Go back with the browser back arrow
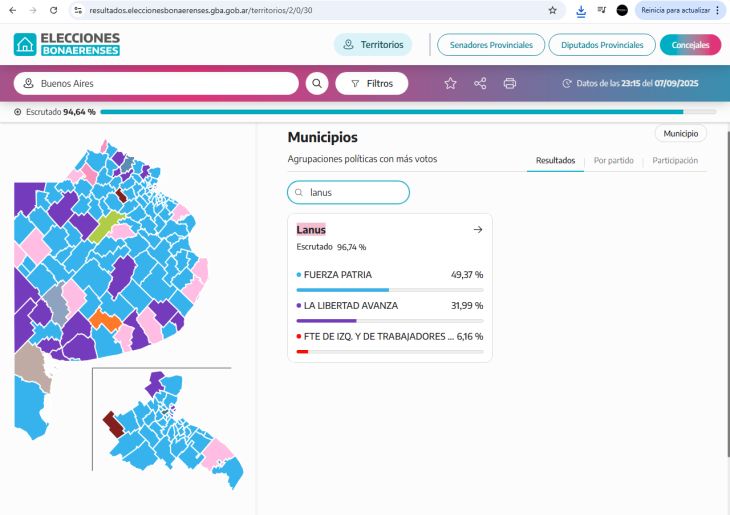The image size is (730, 515). point(13,10)
